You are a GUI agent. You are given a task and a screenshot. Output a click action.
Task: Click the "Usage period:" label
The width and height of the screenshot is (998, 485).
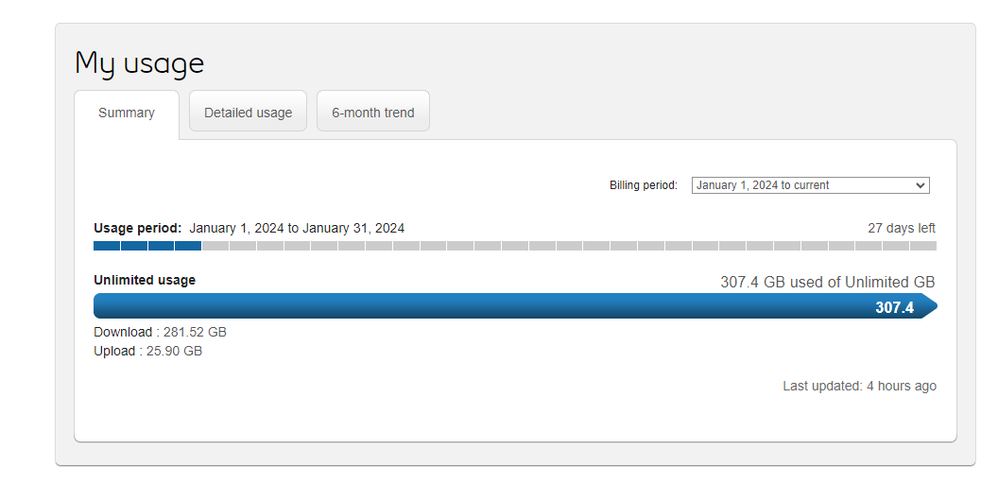pos(138,228)
